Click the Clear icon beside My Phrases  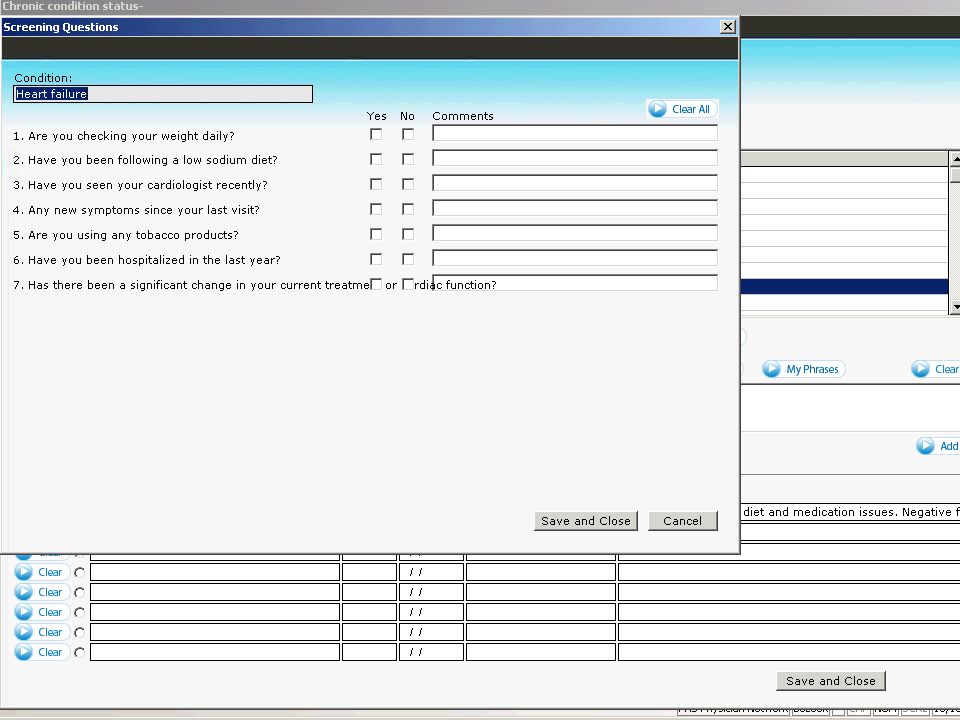[920, 369]
